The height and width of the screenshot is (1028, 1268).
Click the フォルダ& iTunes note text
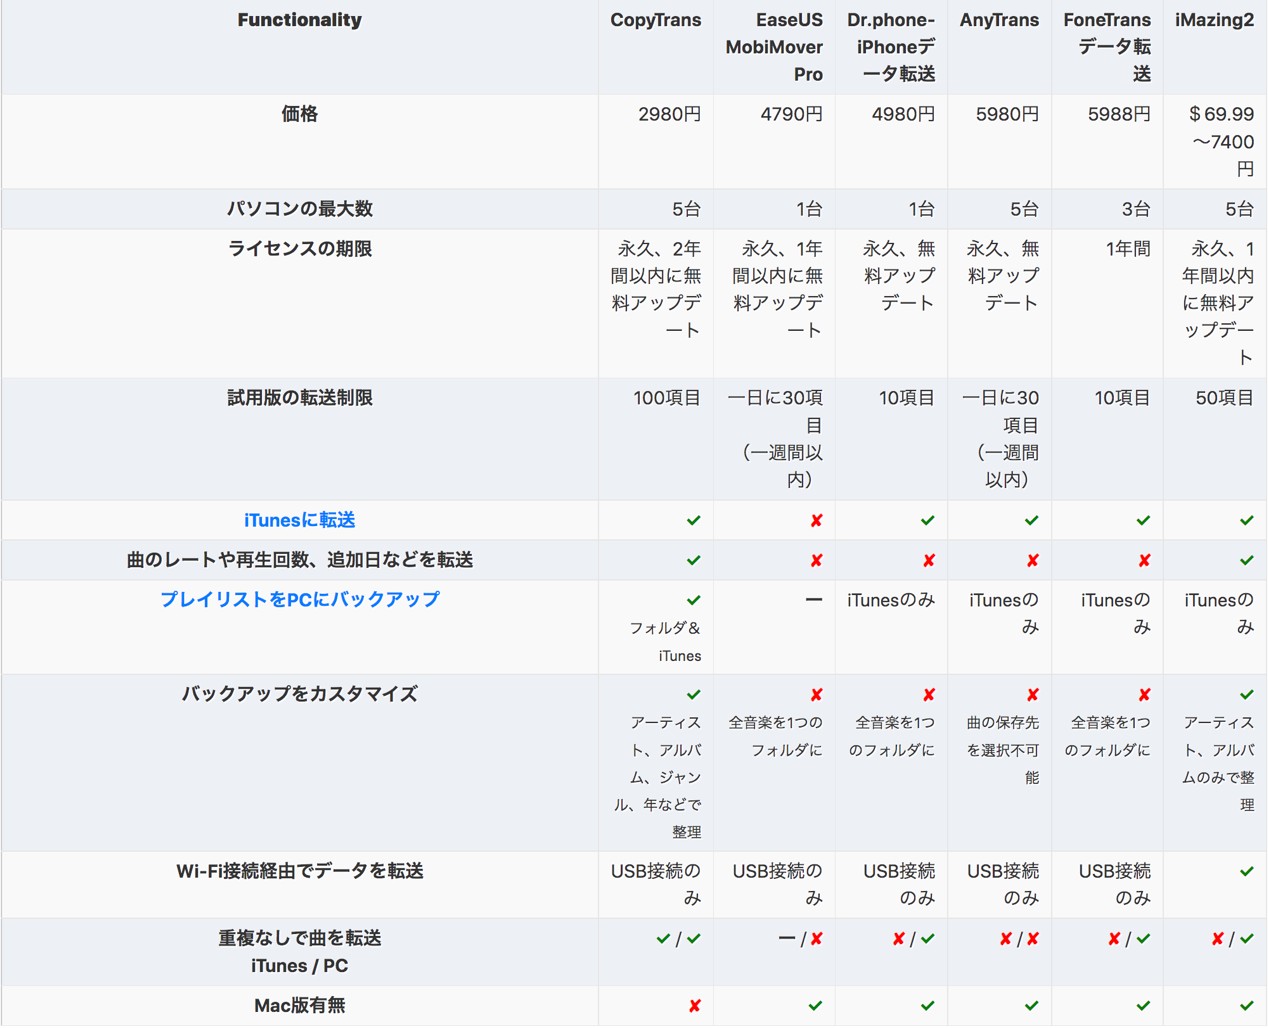665,642
